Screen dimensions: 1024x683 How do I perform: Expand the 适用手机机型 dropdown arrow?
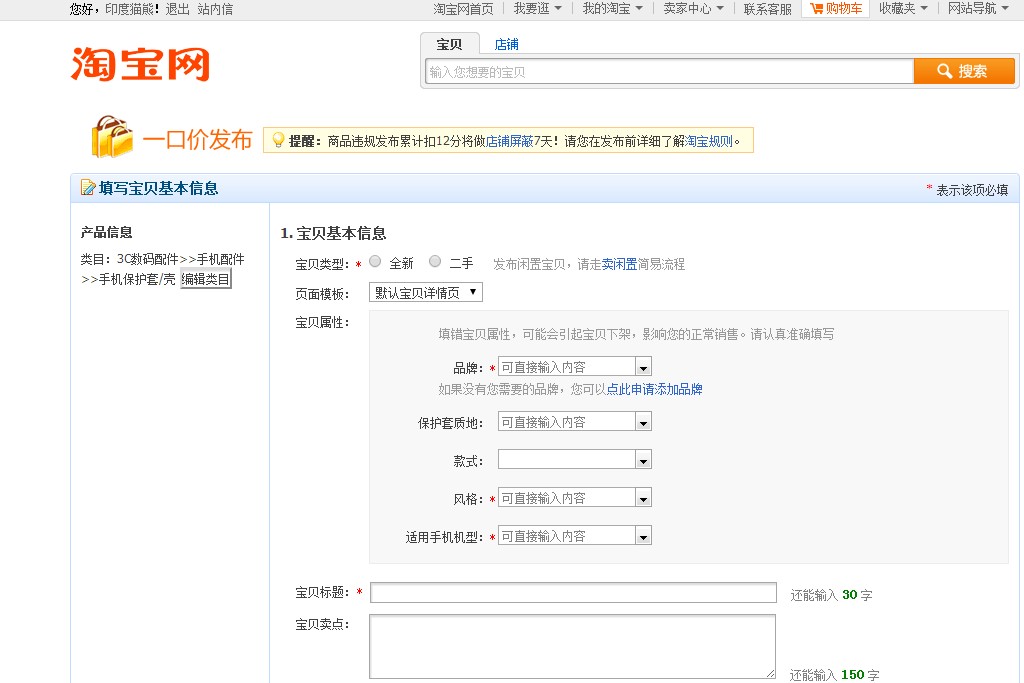point(643,536)
